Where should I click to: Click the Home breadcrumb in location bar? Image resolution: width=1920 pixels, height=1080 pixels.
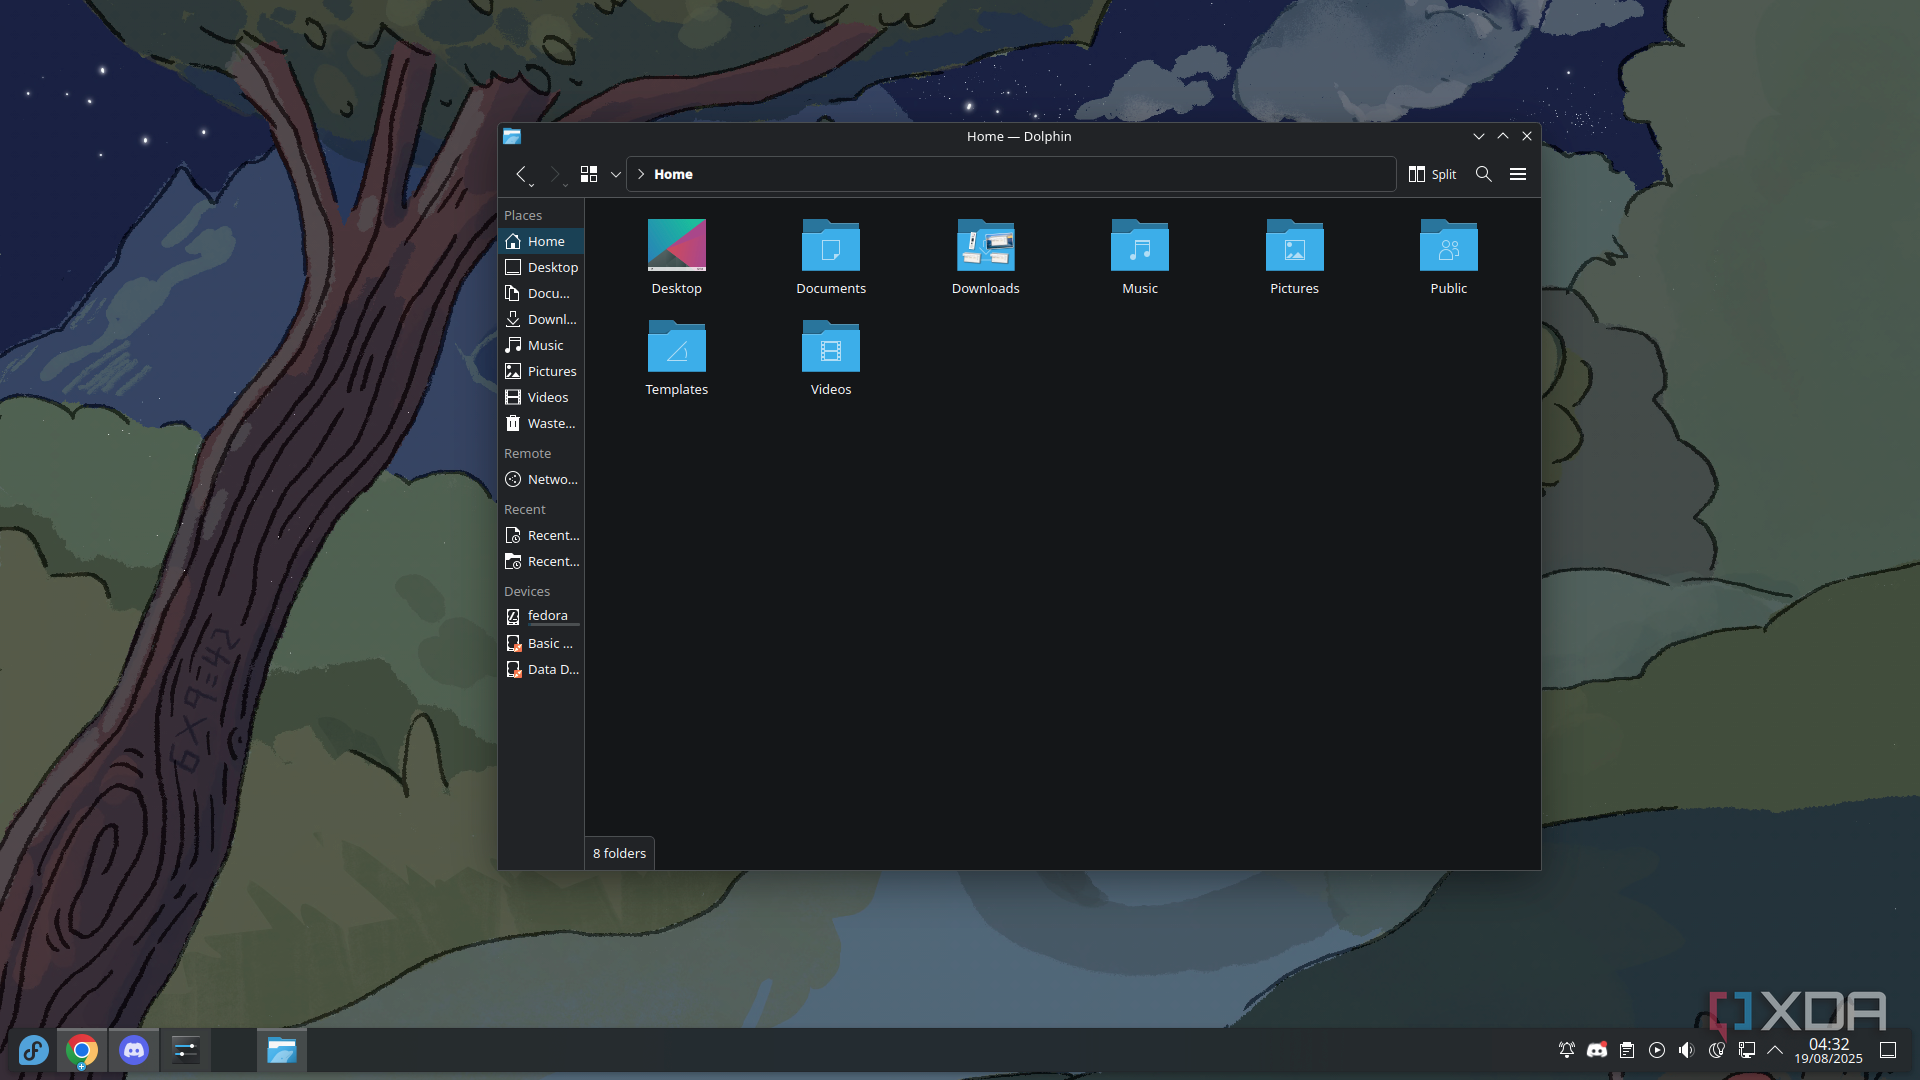coord(673,174)
